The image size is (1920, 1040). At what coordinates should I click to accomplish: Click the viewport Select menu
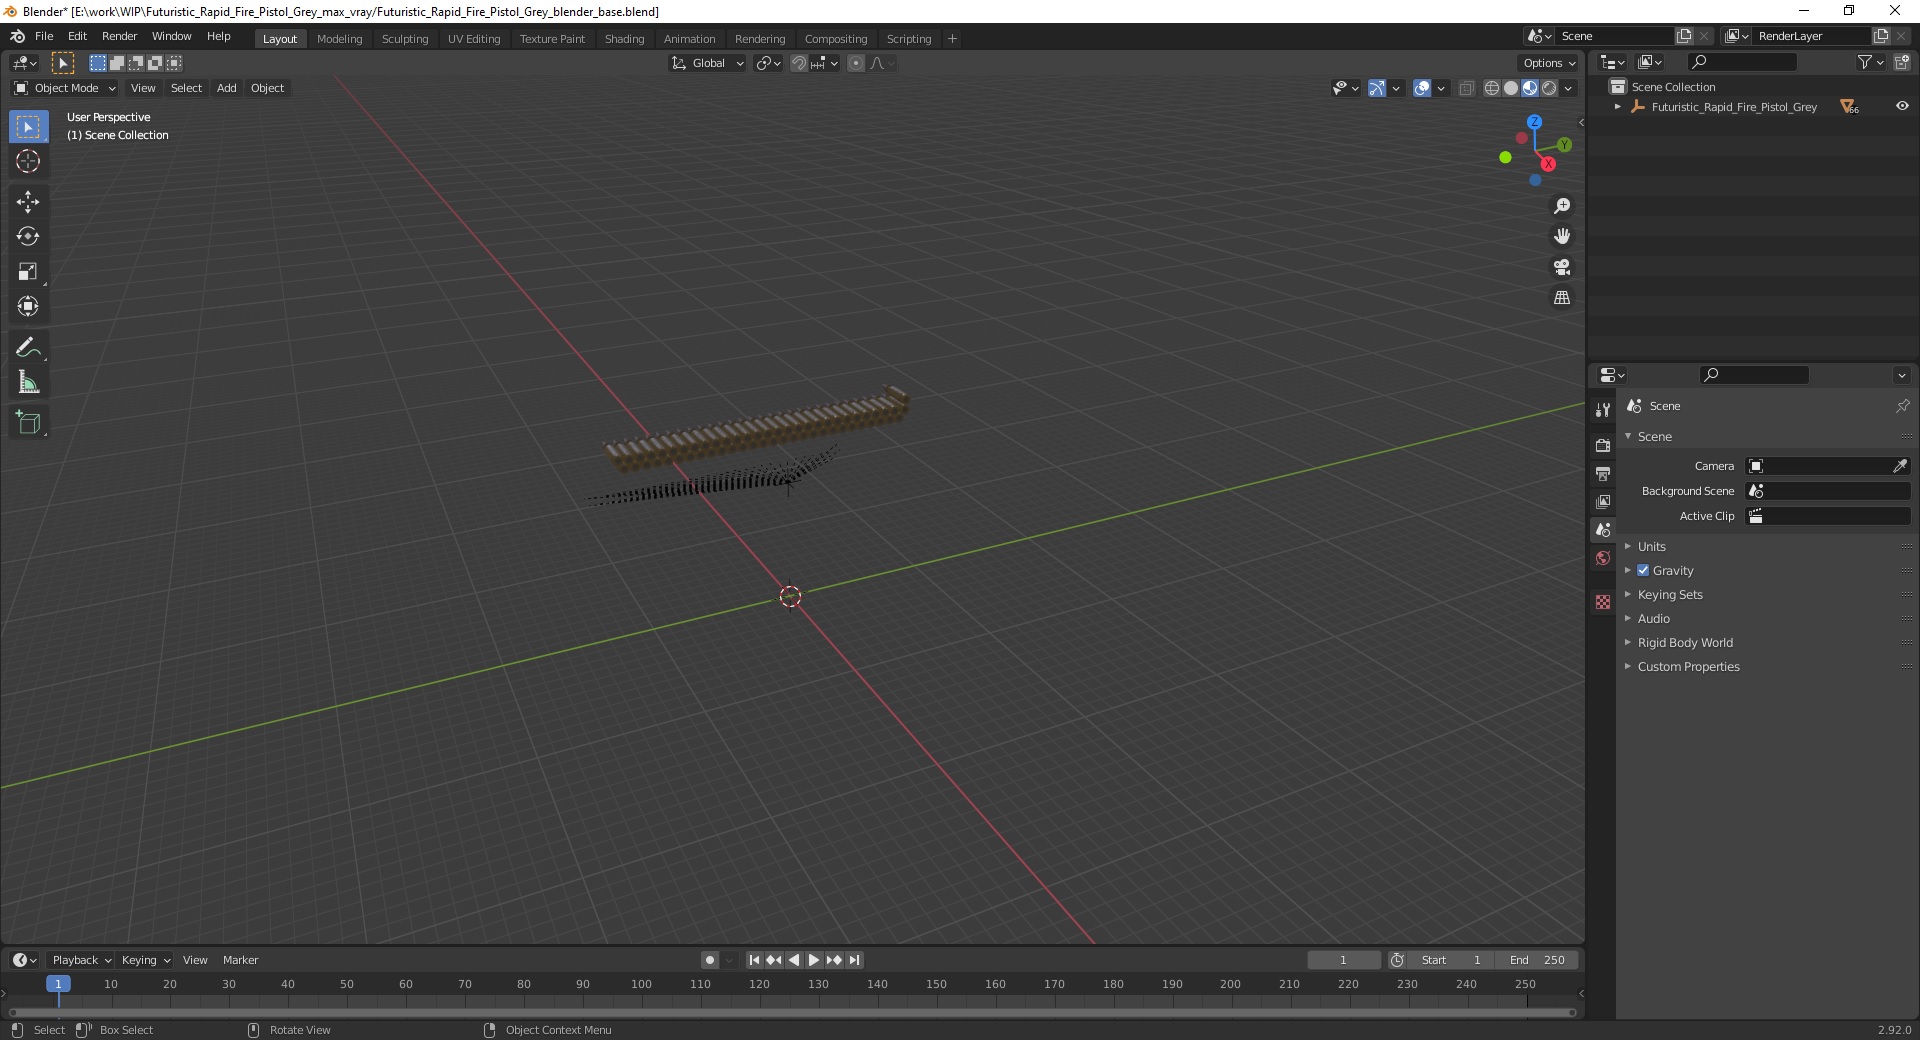[186, 88]
